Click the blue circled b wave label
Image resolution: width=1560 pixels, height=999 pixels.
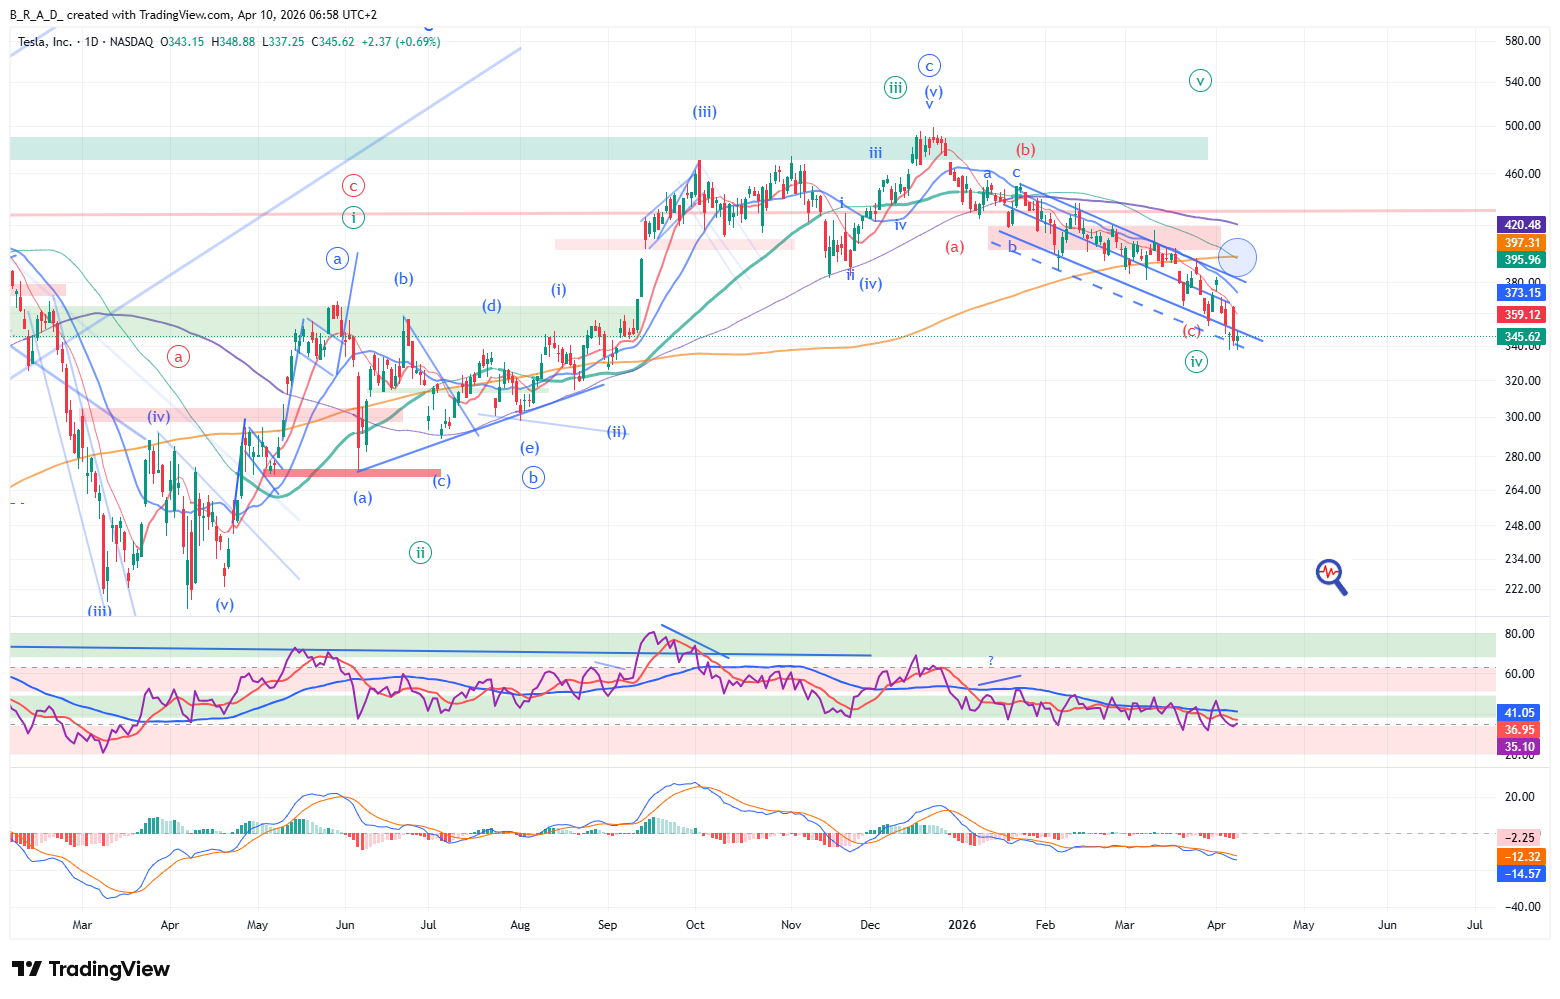tap(533, 477)
